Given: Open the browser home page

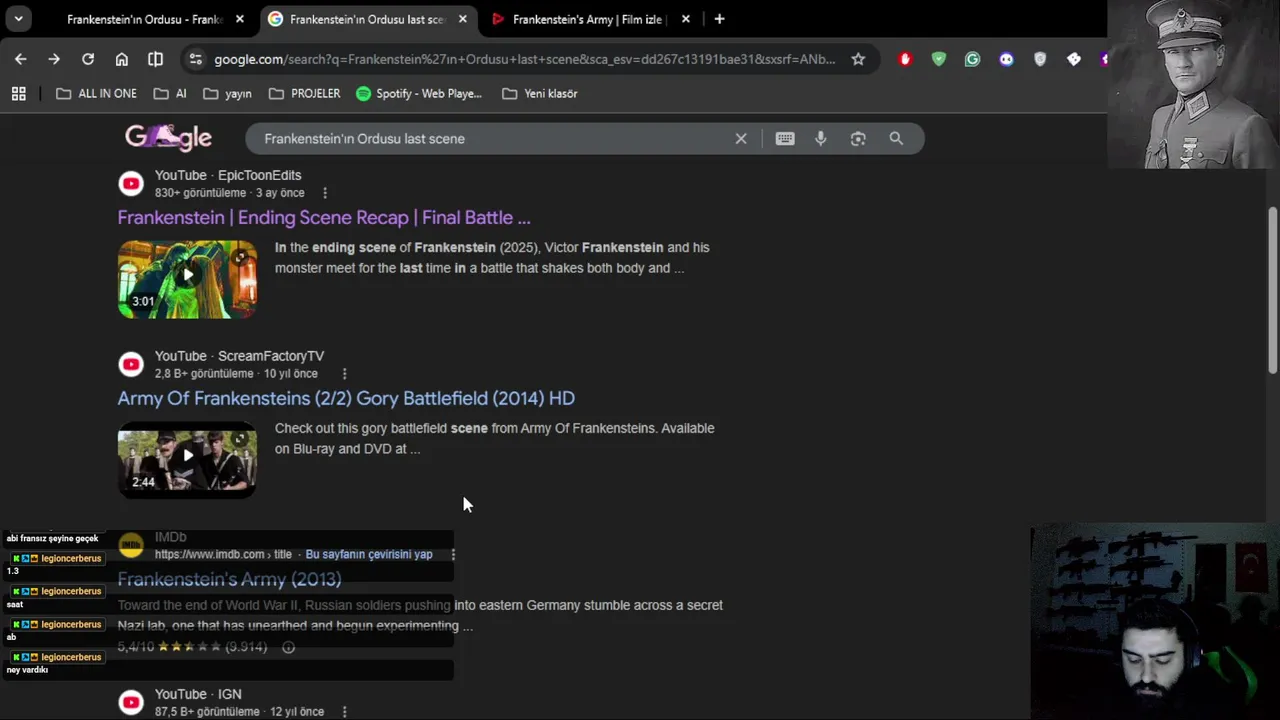Looking at the screenshot, I should [122, 59].
